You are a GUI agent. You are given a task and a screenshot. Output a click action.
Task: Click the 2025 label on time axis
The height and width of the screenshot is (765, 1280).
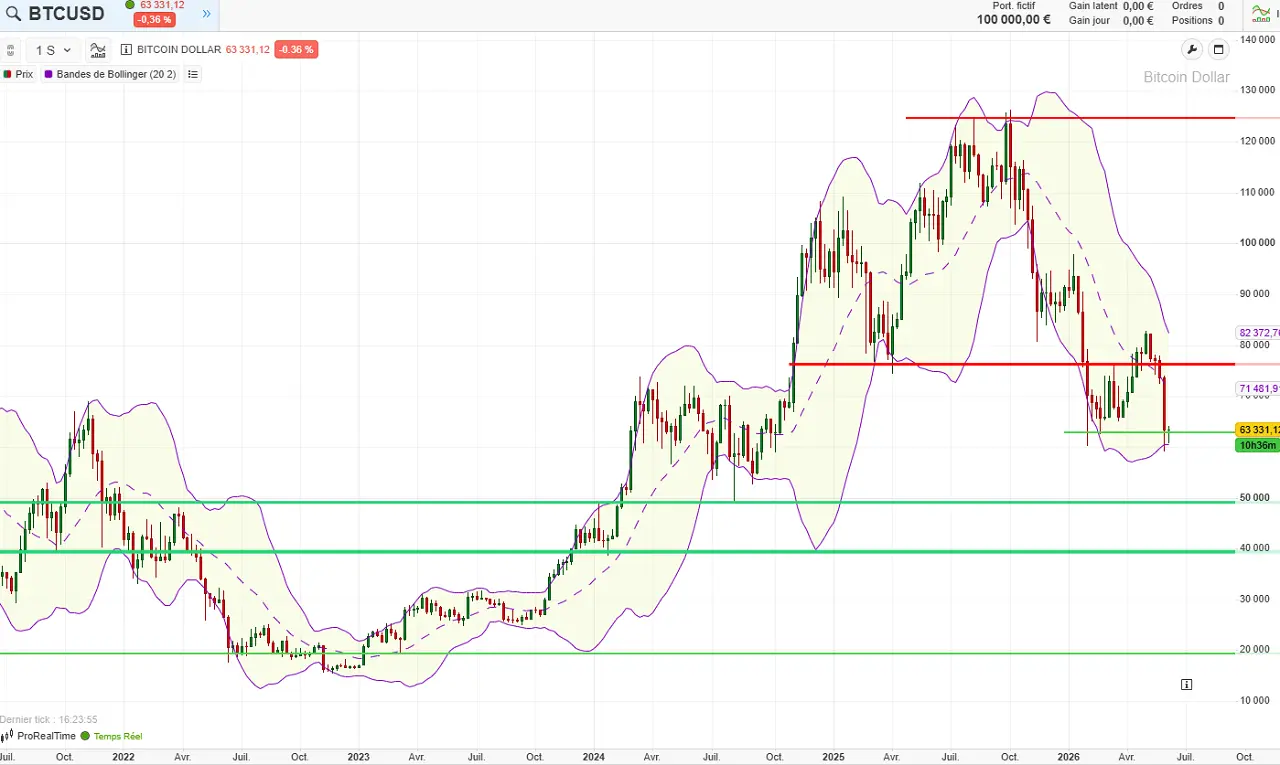[x=834, y=757]
